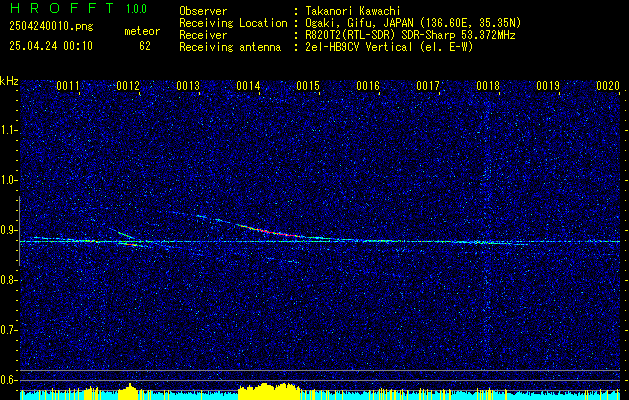This screenshot has height=400, width=629.
Task: Click the 0012 time marker
Action: [128, 86]
